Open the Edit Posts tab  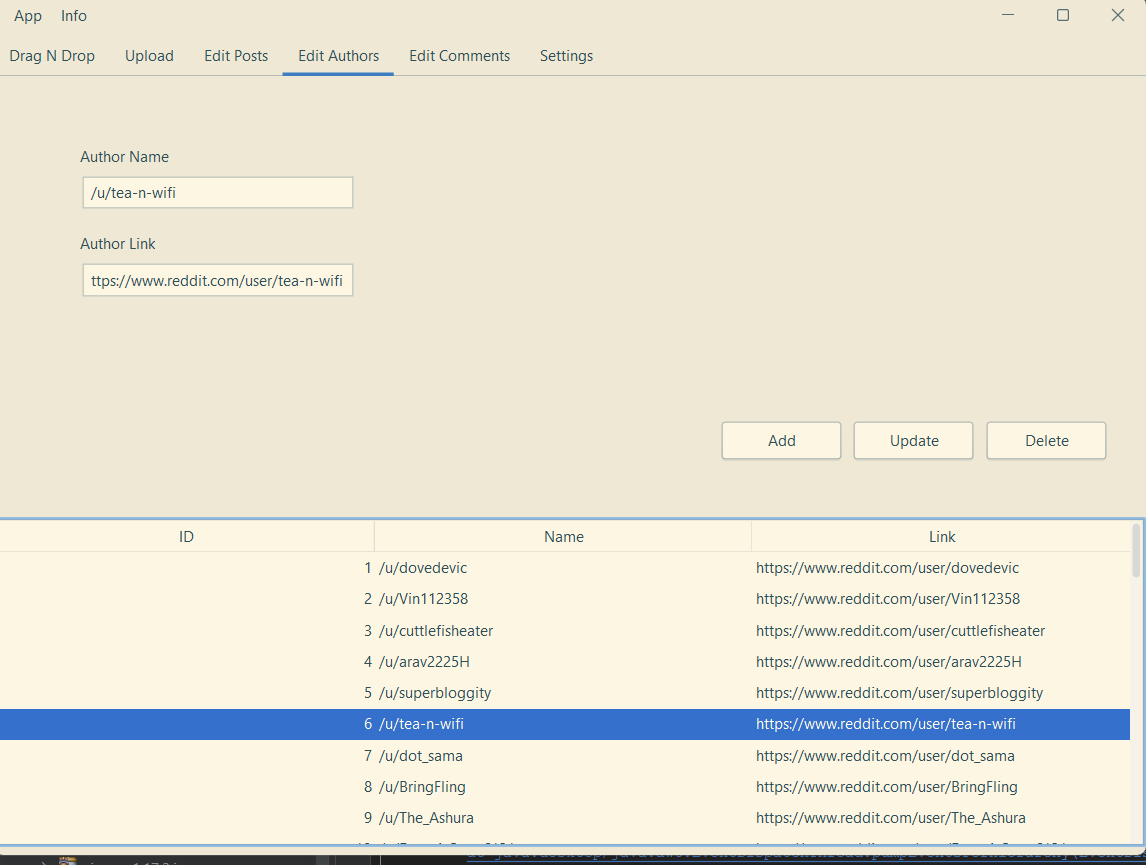236,56
